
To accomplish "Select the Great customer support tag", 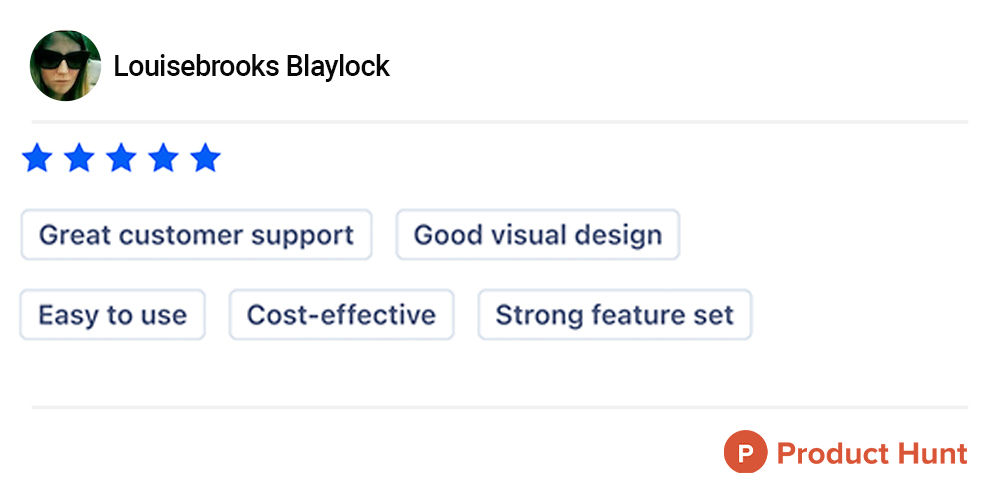I will point(196,235).
